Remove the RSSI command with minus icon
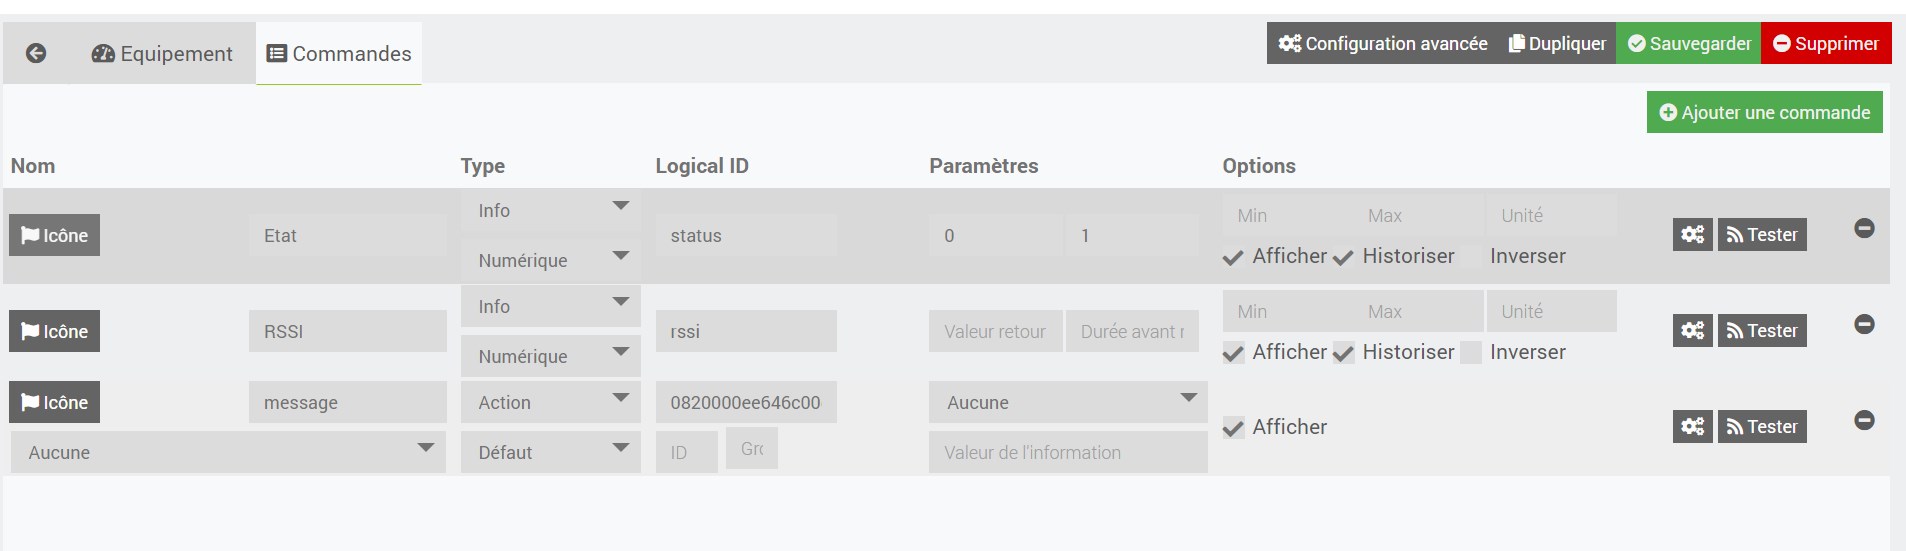The width and height of the screenshot is (1906, 551). coord(1864,324)
